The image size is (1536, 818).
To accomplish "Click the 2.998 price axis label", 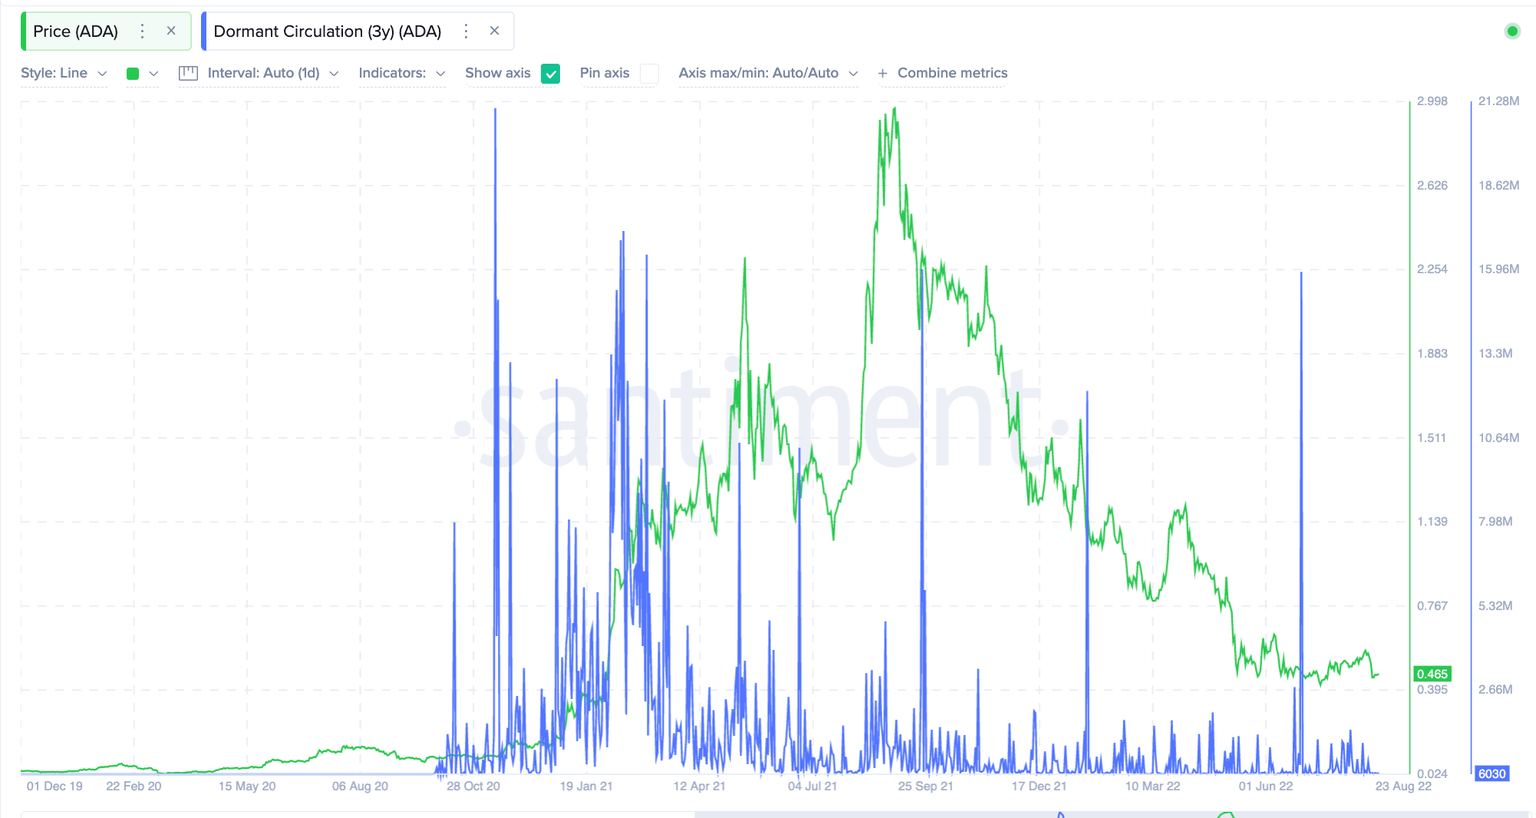I will tap(1432, 101).
